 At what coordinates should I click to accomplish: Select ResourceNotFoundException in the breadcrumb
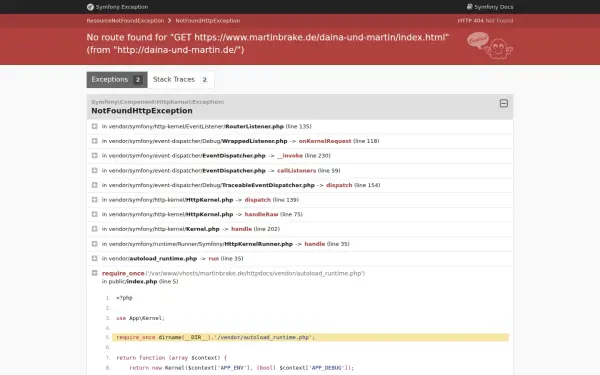coord(125,21)
